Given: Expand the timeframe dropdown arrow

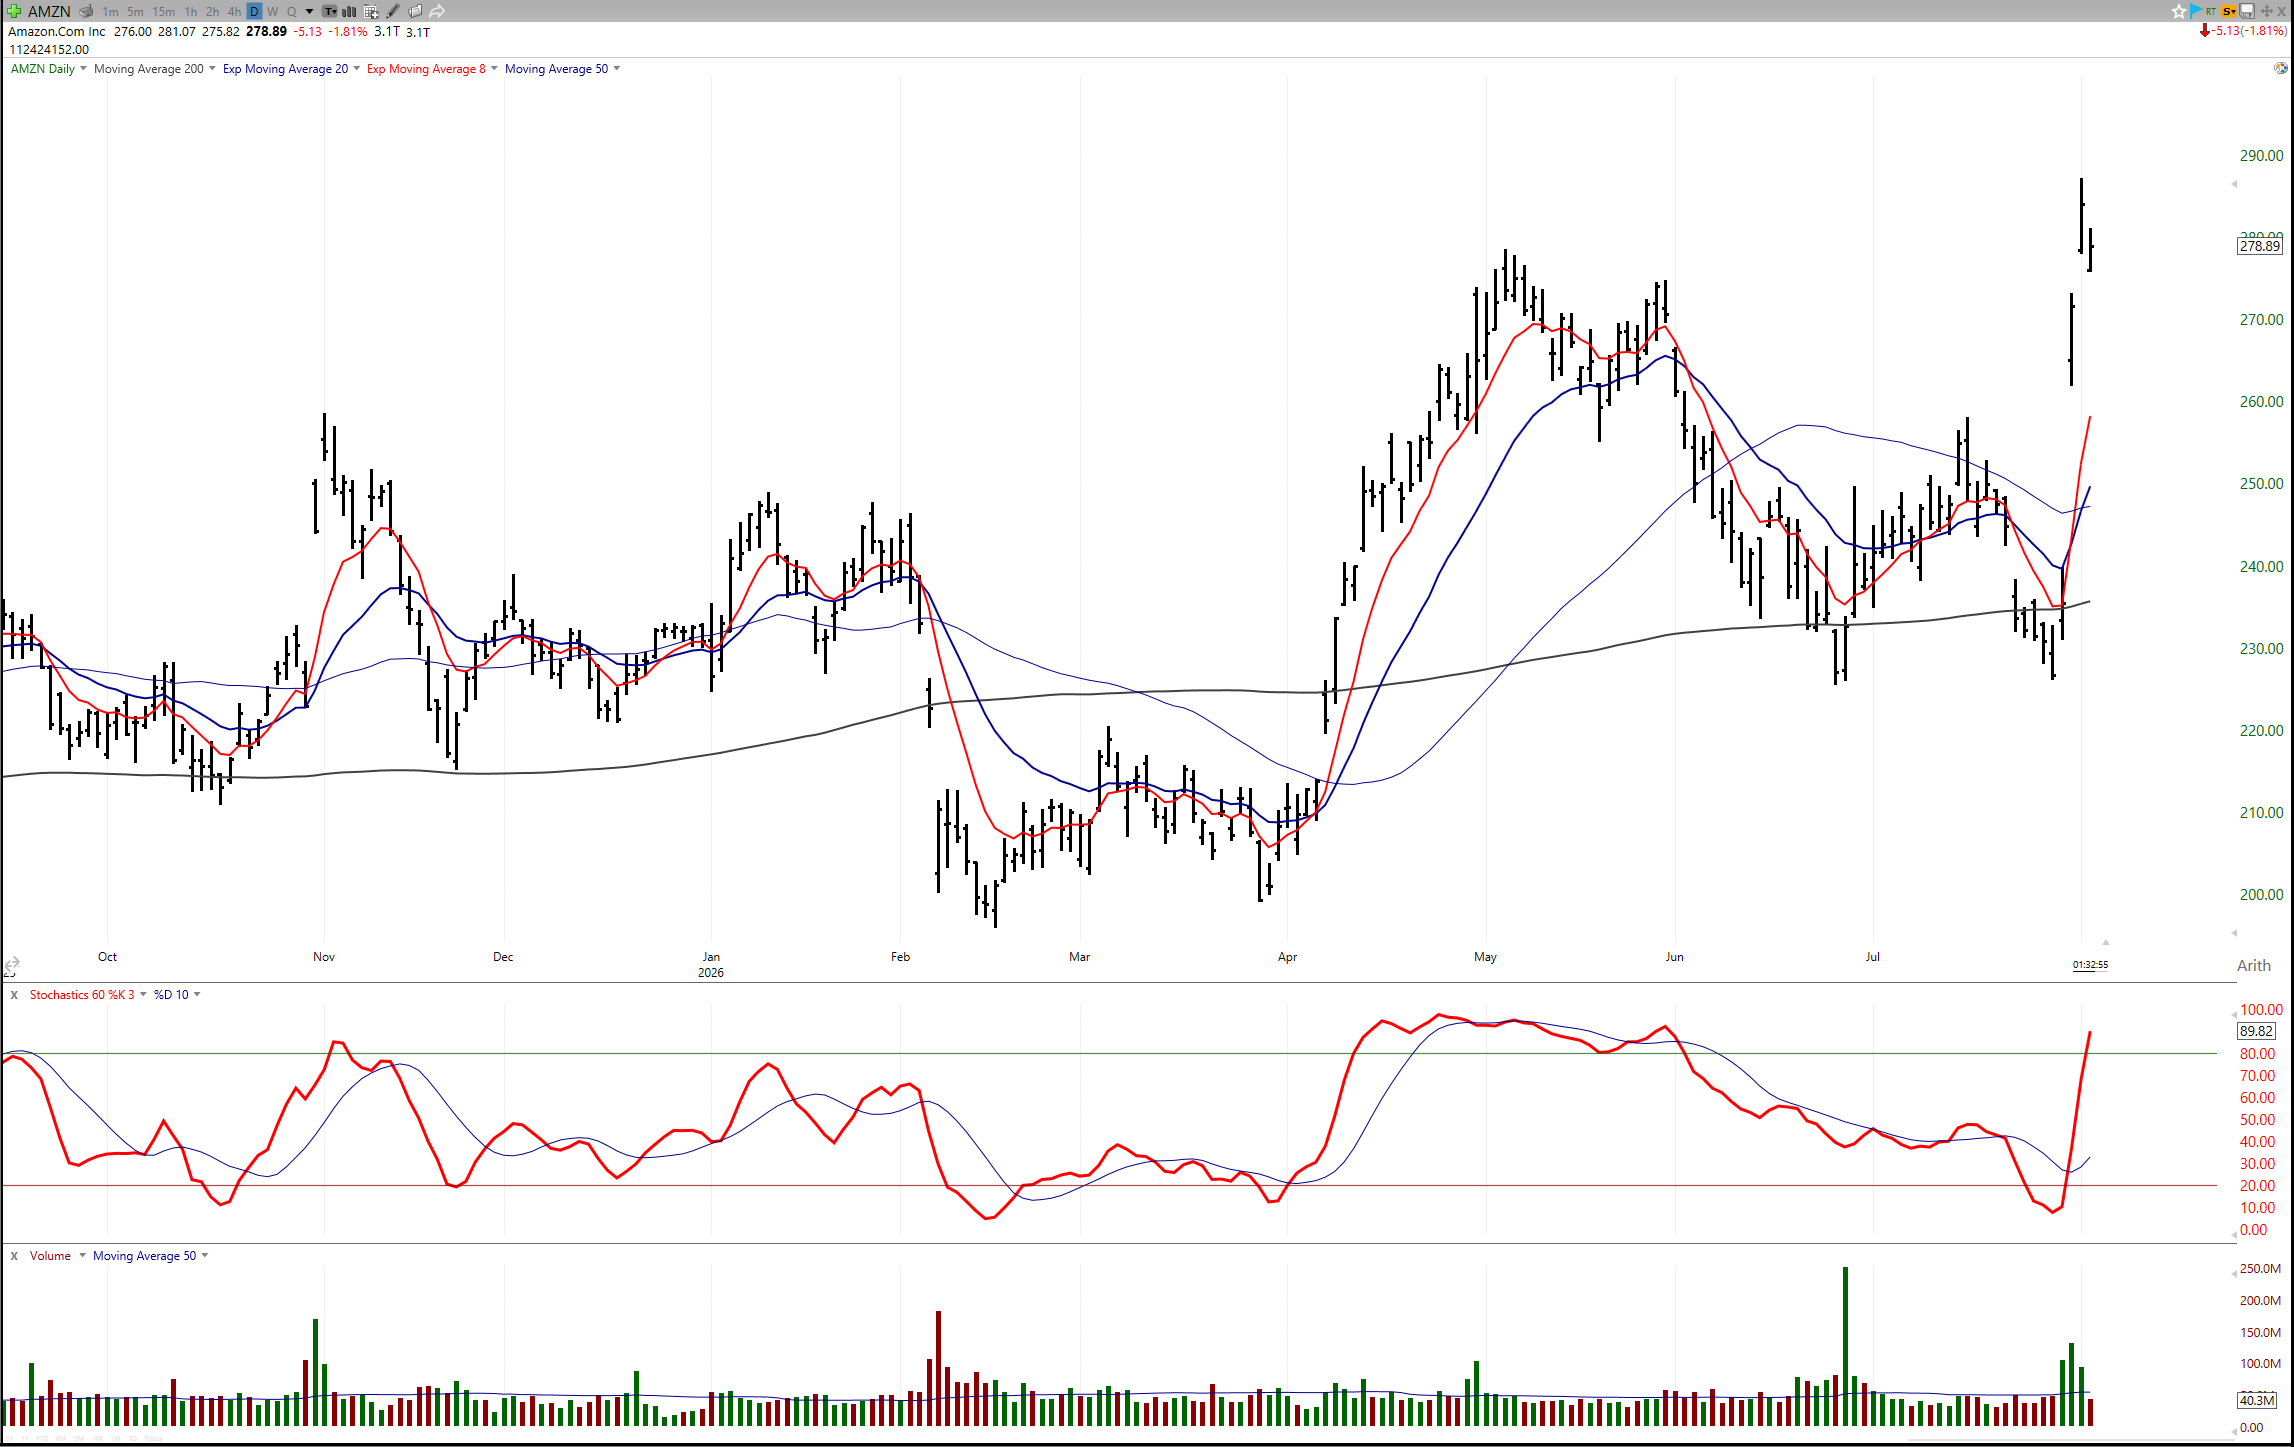Looking at the screenshot, I should tap(309, 12).
